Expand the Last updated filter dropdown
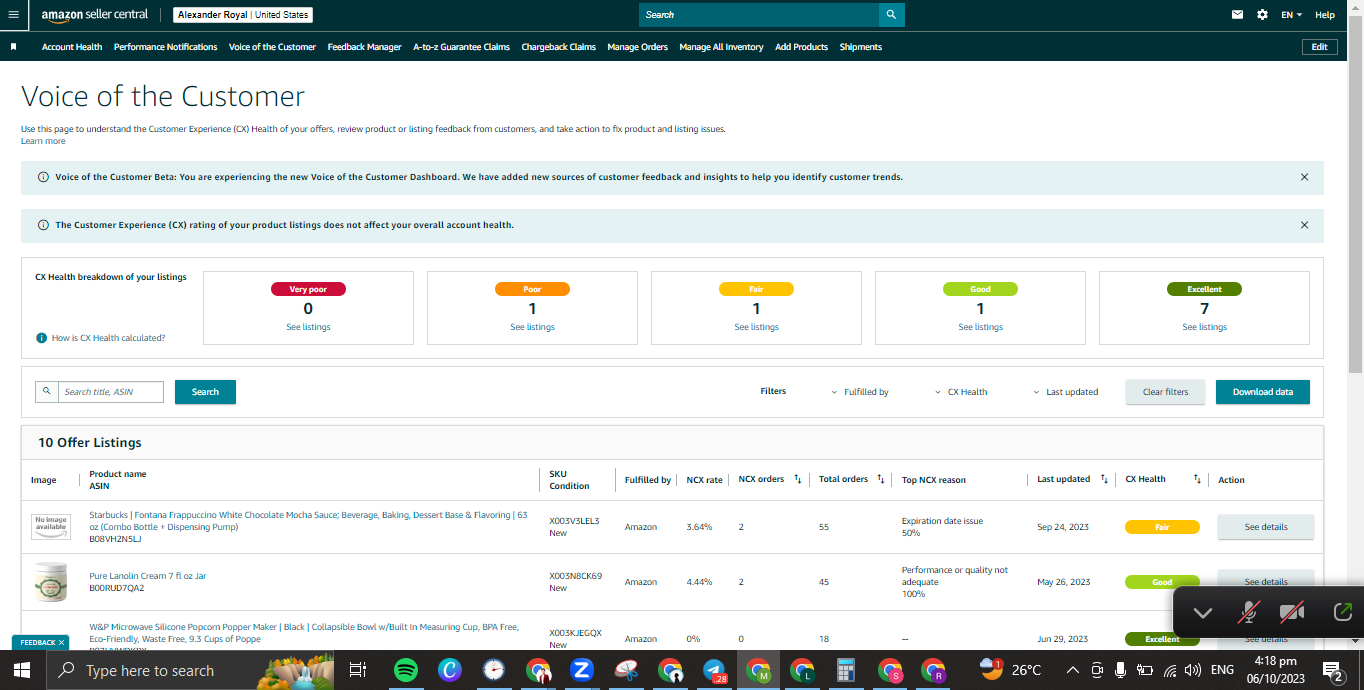Screen dimensions: 1364x690 click(x=1066, y=392)
